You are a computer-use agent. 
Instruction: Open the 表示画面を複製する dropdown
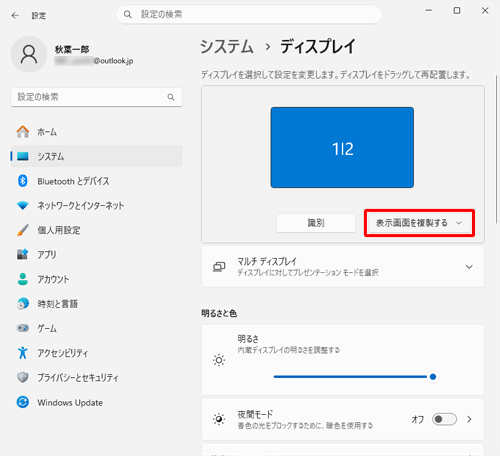[x=419, y=223]
